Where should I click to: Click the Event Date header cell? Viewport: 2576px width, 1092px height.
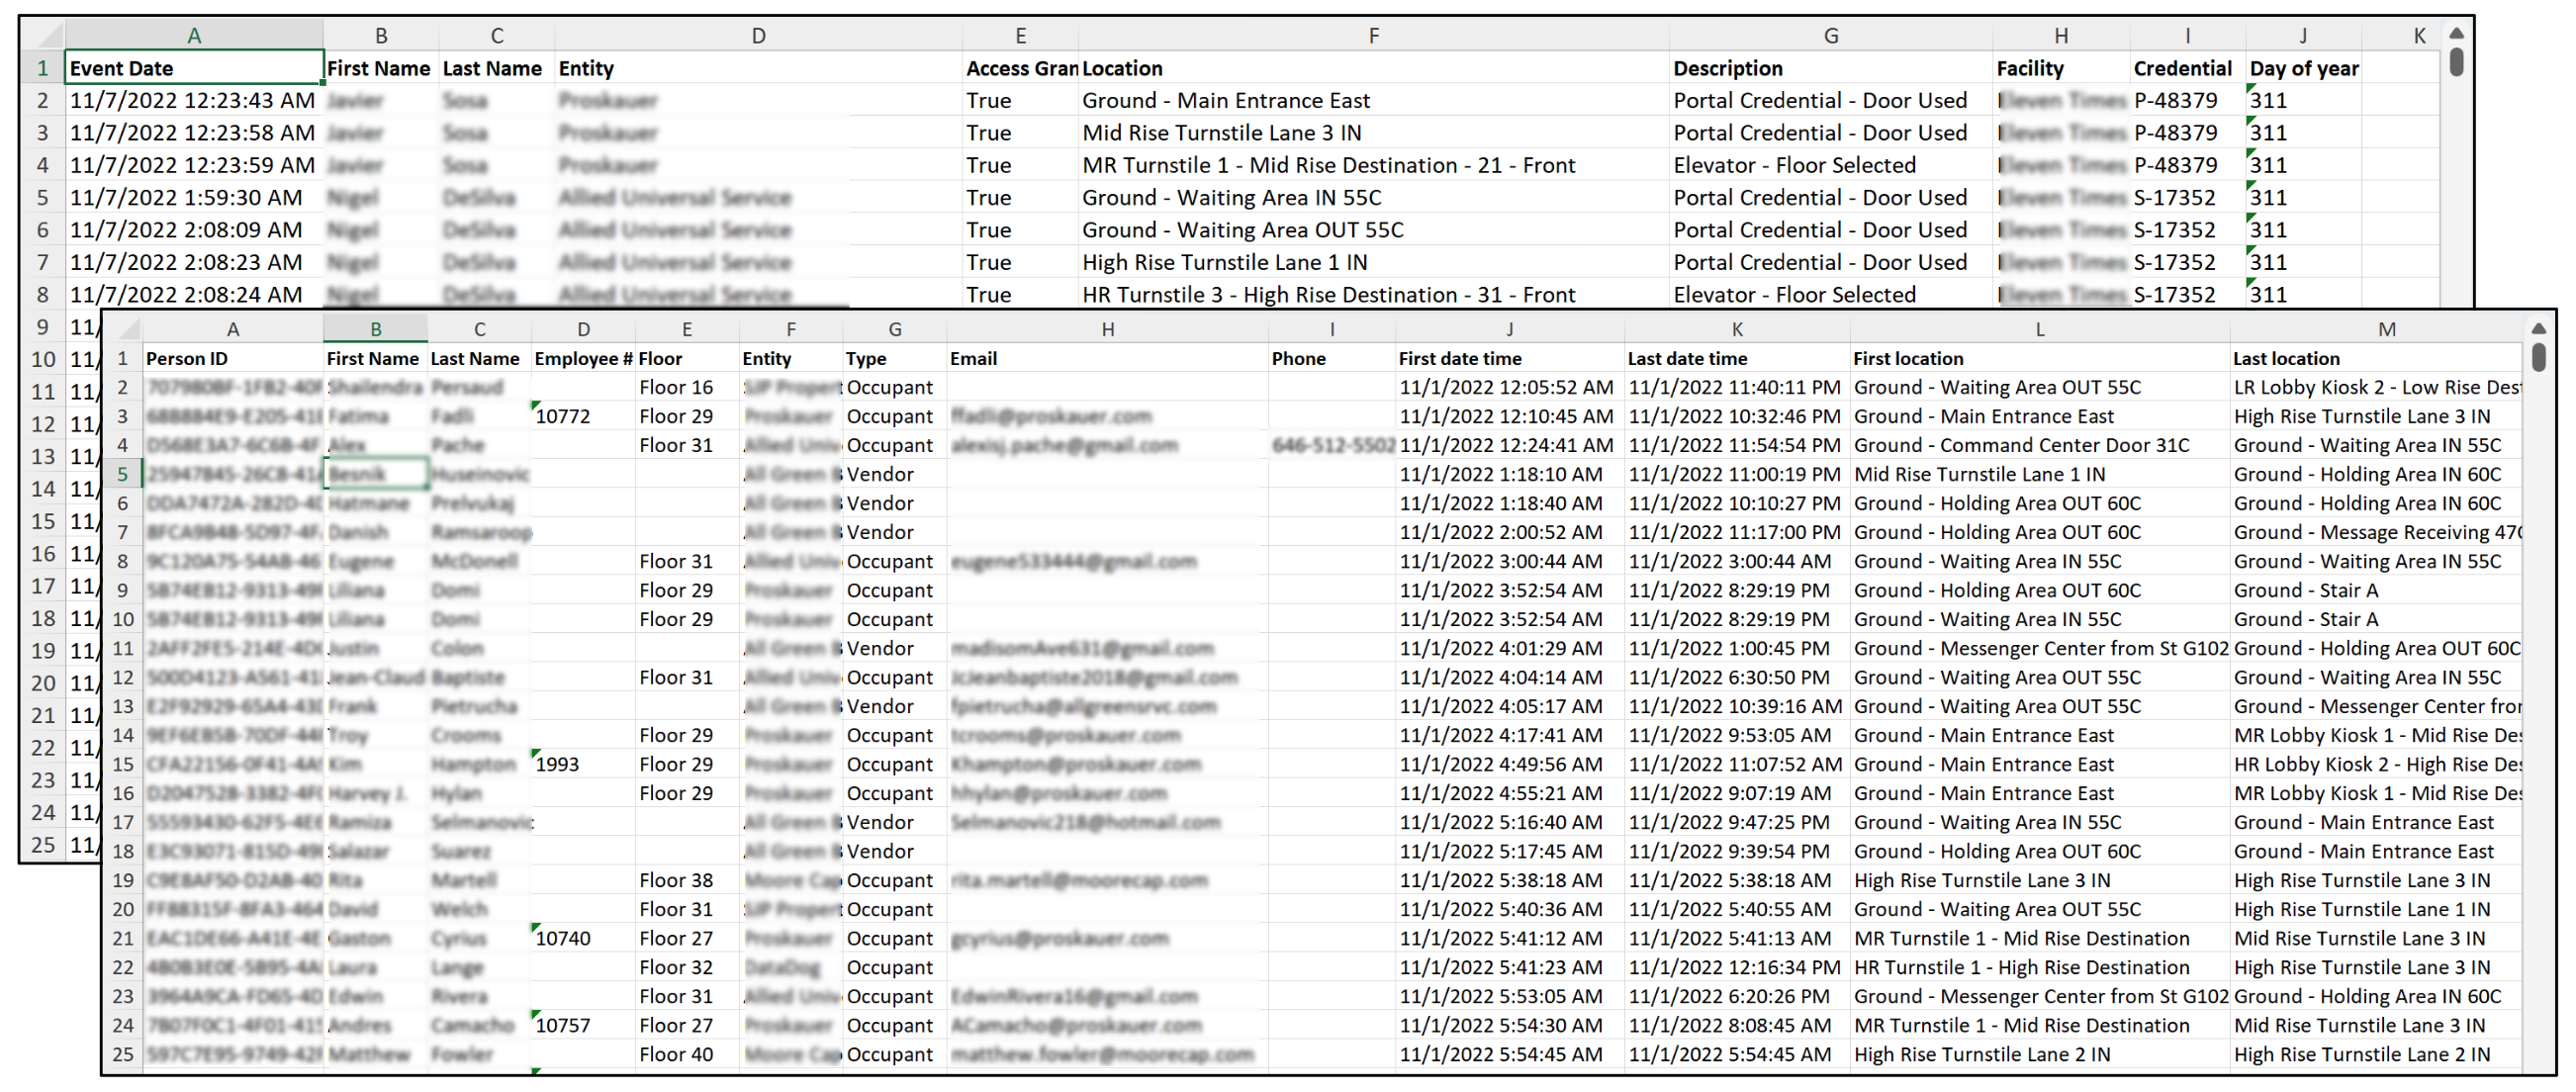(x=194, y=68)
